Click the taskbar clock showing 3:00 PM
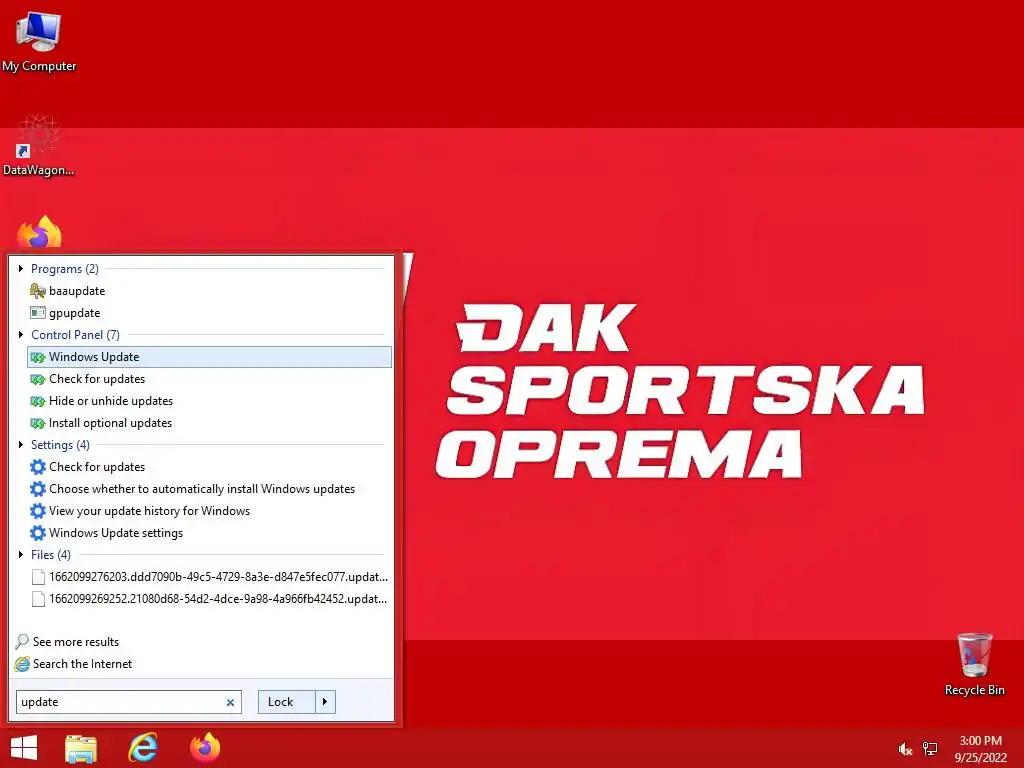 (980, 749)
